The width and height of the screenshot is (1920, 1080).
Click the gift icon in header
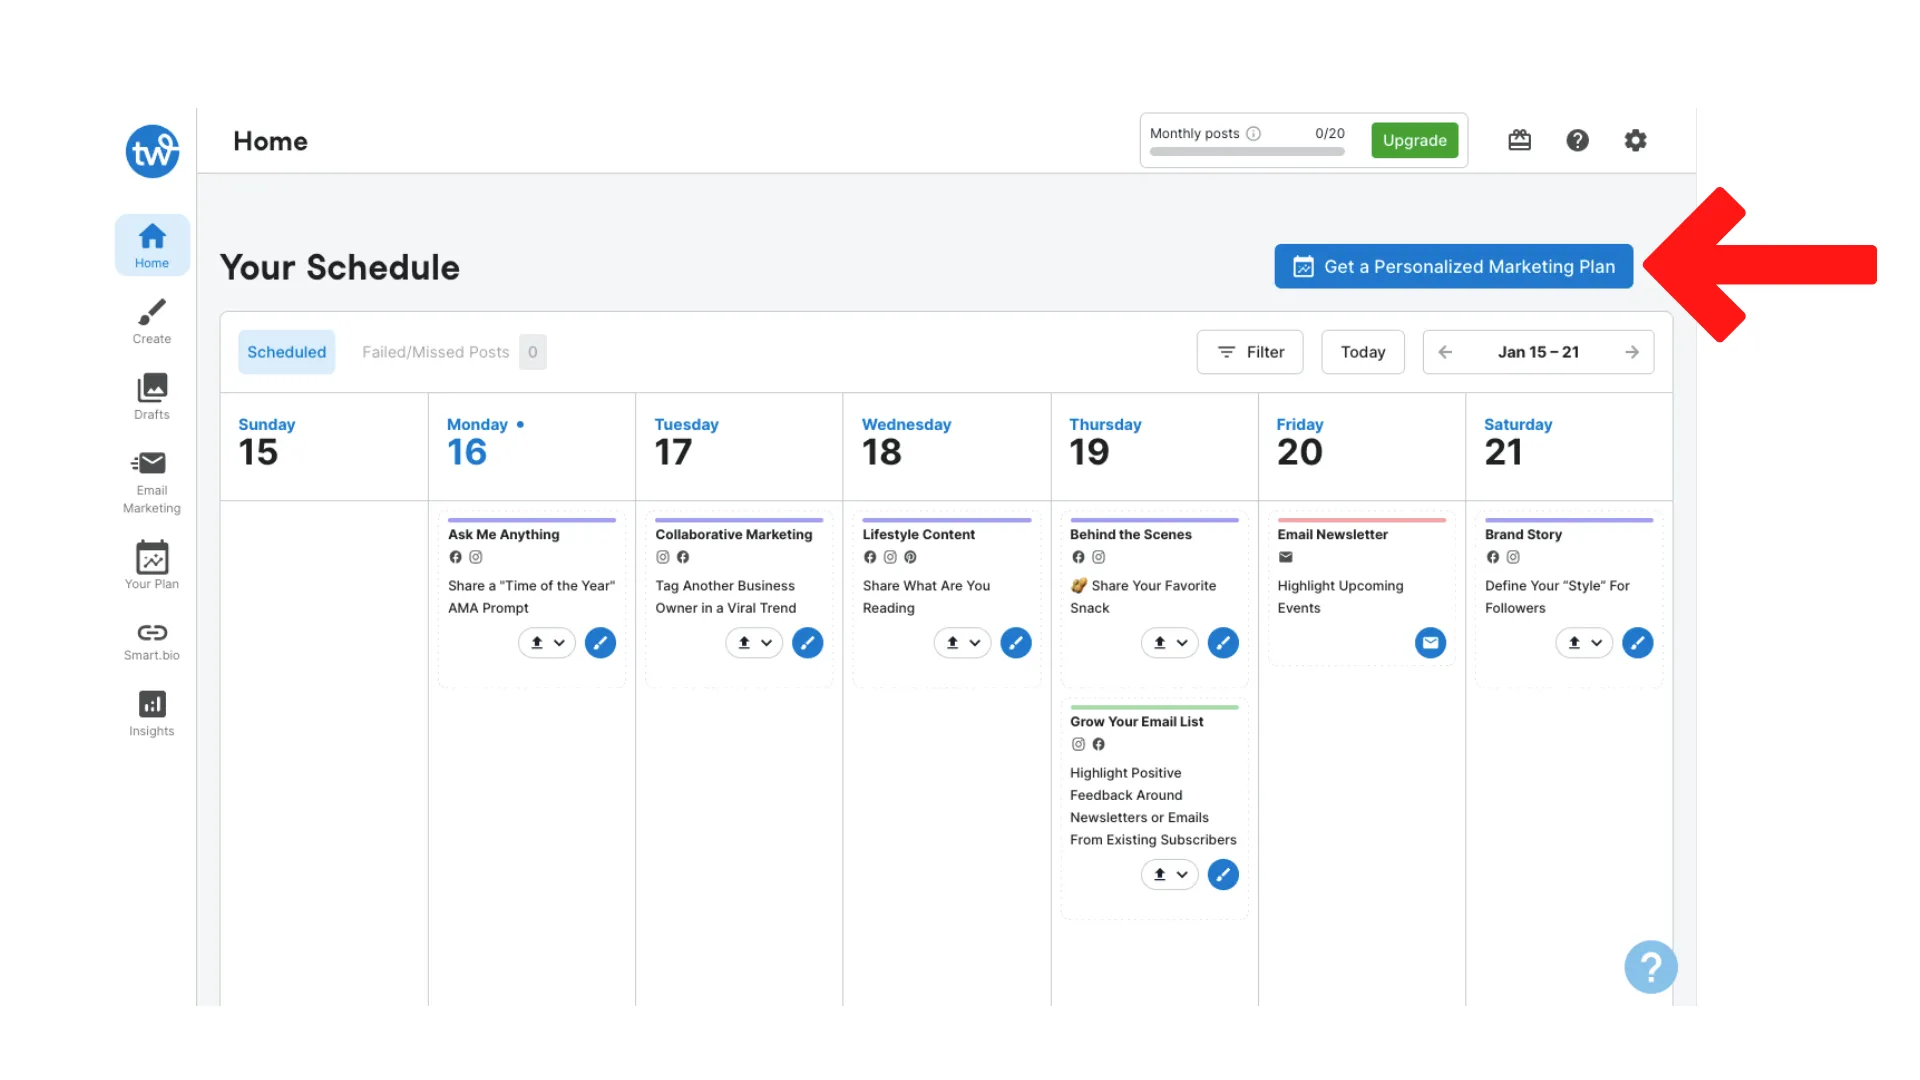pyautogui.click(x=1519, y=140)
